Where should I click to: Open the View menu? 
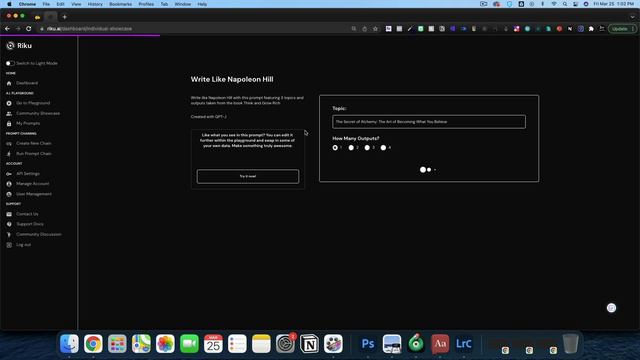pyautogui.click(x=76, y=4)
